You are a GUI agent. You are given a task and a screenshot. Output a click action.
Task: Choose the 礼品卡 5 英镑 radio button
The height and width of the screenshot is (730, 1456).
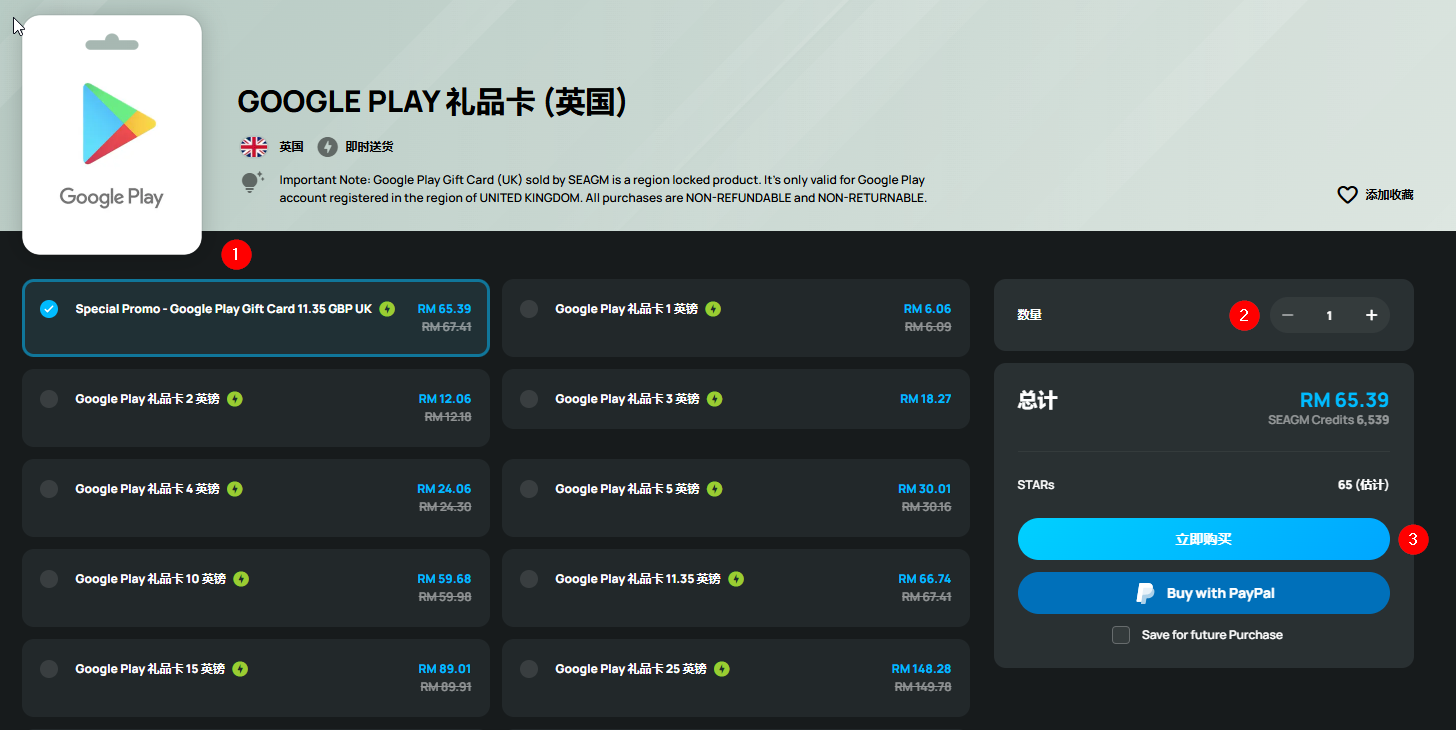[529, 489]
